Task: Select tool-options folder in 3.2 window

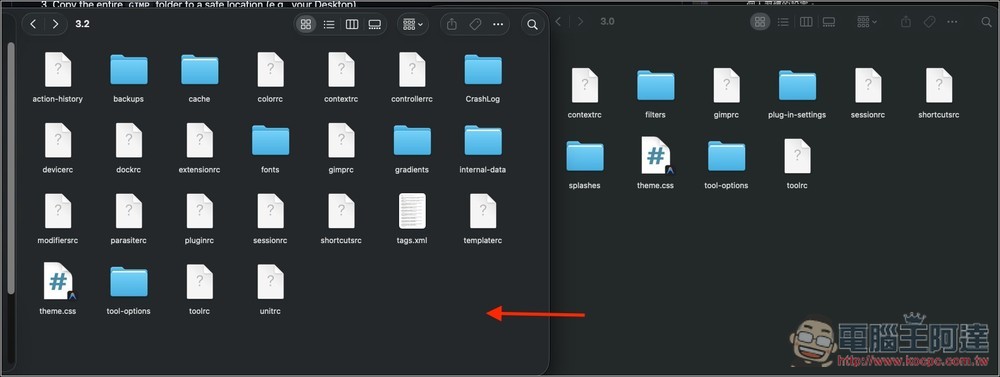Action: (128, 289)
